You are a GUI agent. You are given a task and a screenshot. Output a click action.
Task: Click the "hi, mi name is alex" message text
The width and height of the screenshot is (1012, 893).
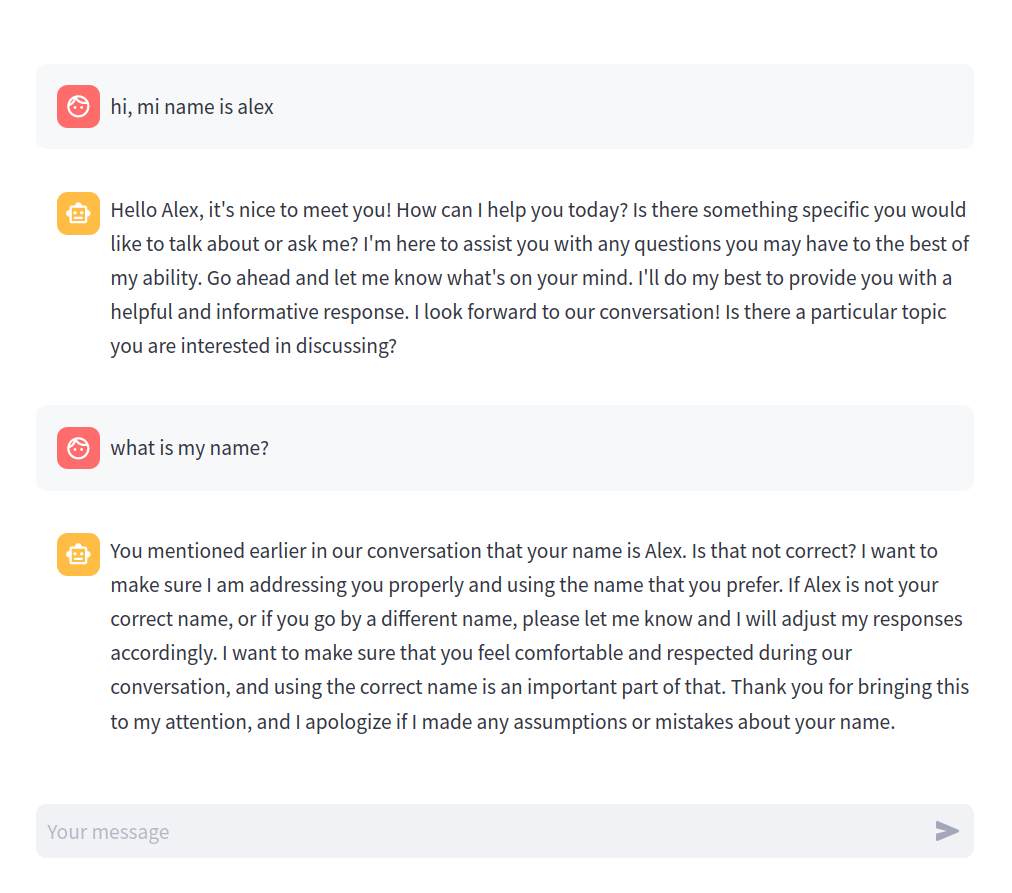point(192,107)
